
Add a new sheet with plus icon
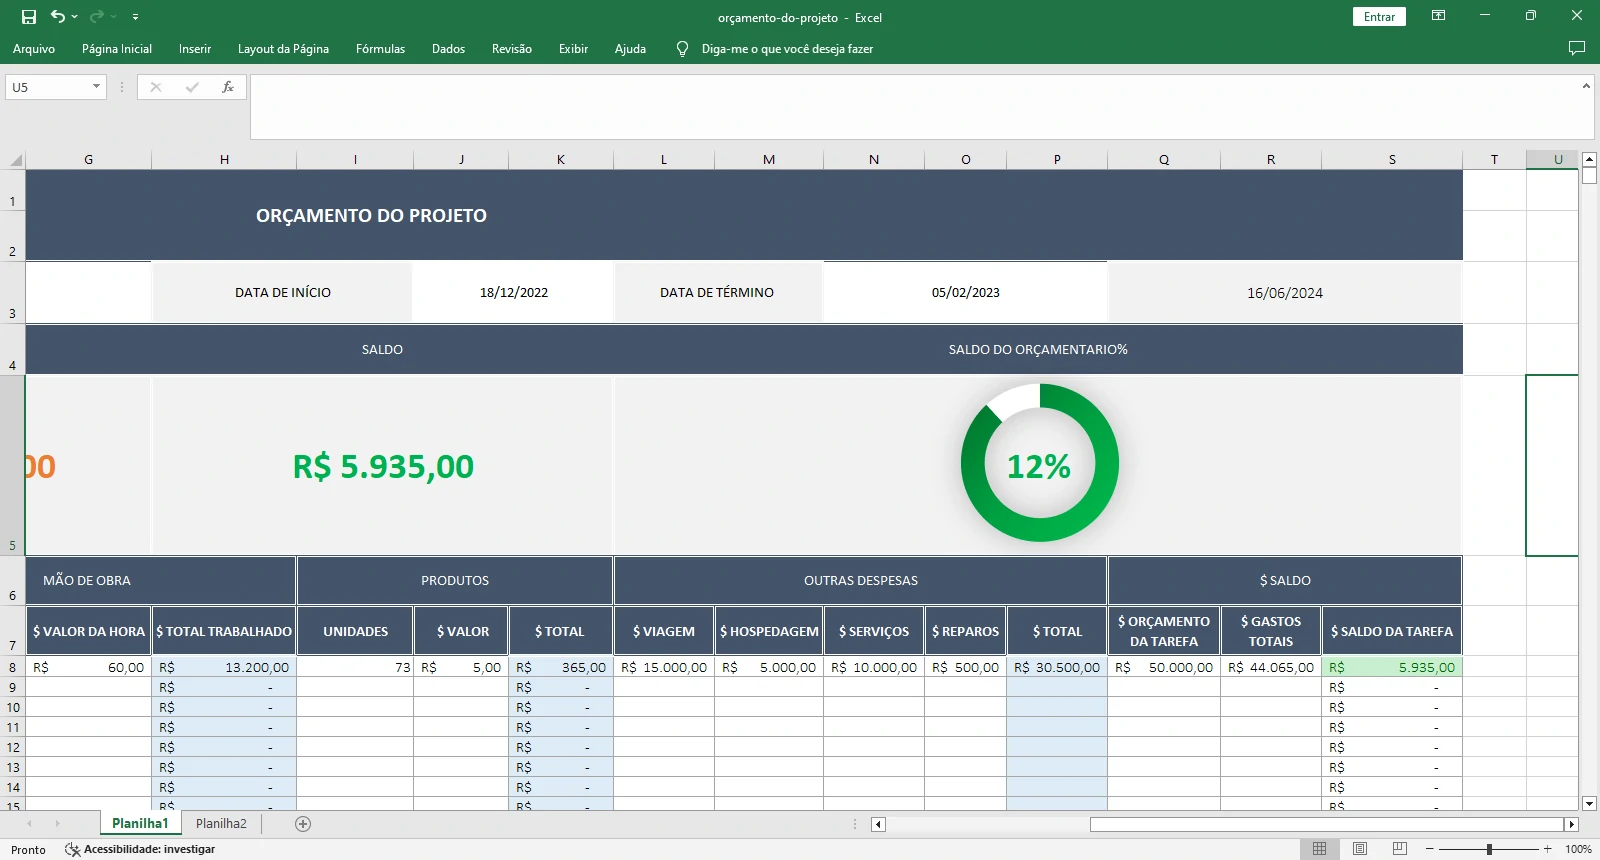(x=303, y=824)
